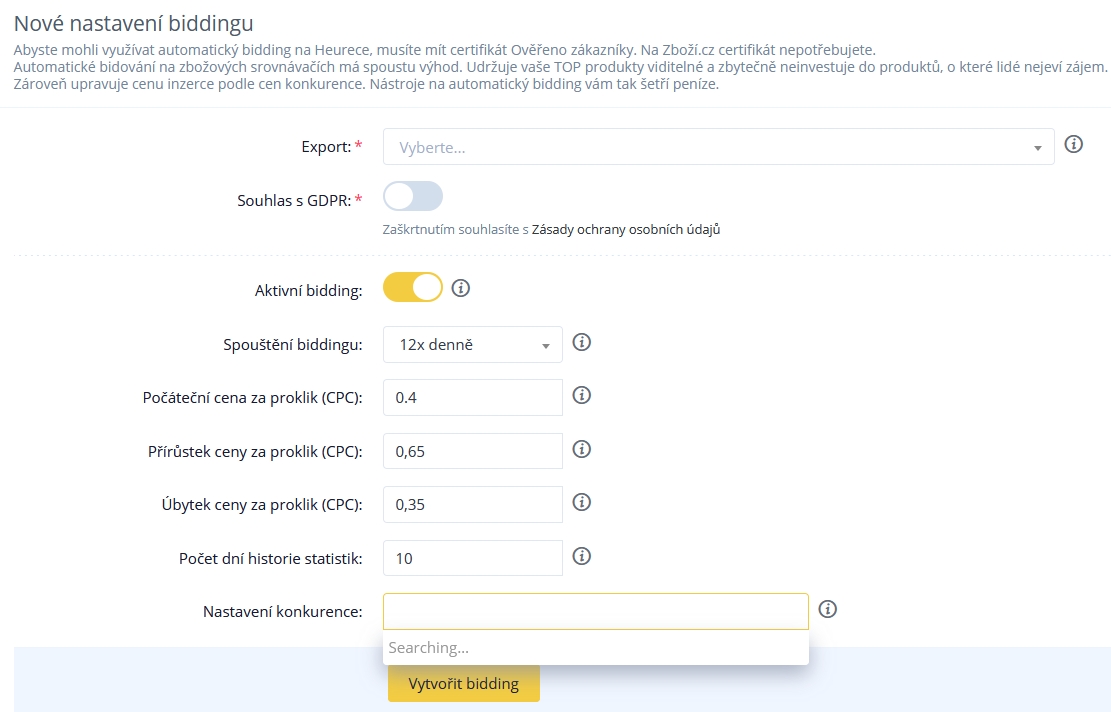
Task: Click the Počáteční cena za proklik input
Action: click(x=473, y=397)
